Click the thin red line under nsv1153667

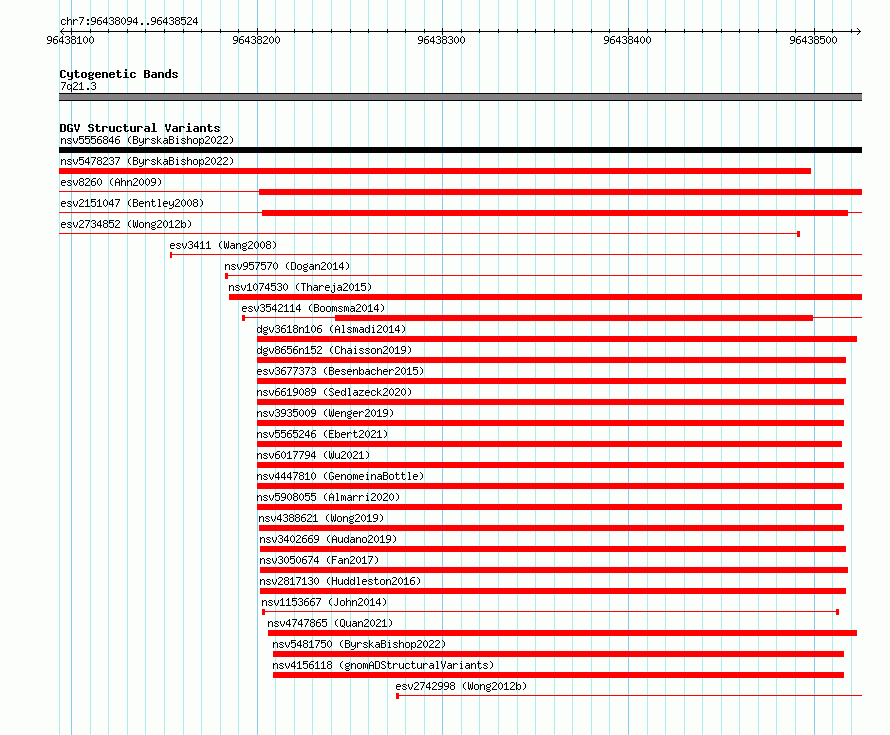(551, 612)
